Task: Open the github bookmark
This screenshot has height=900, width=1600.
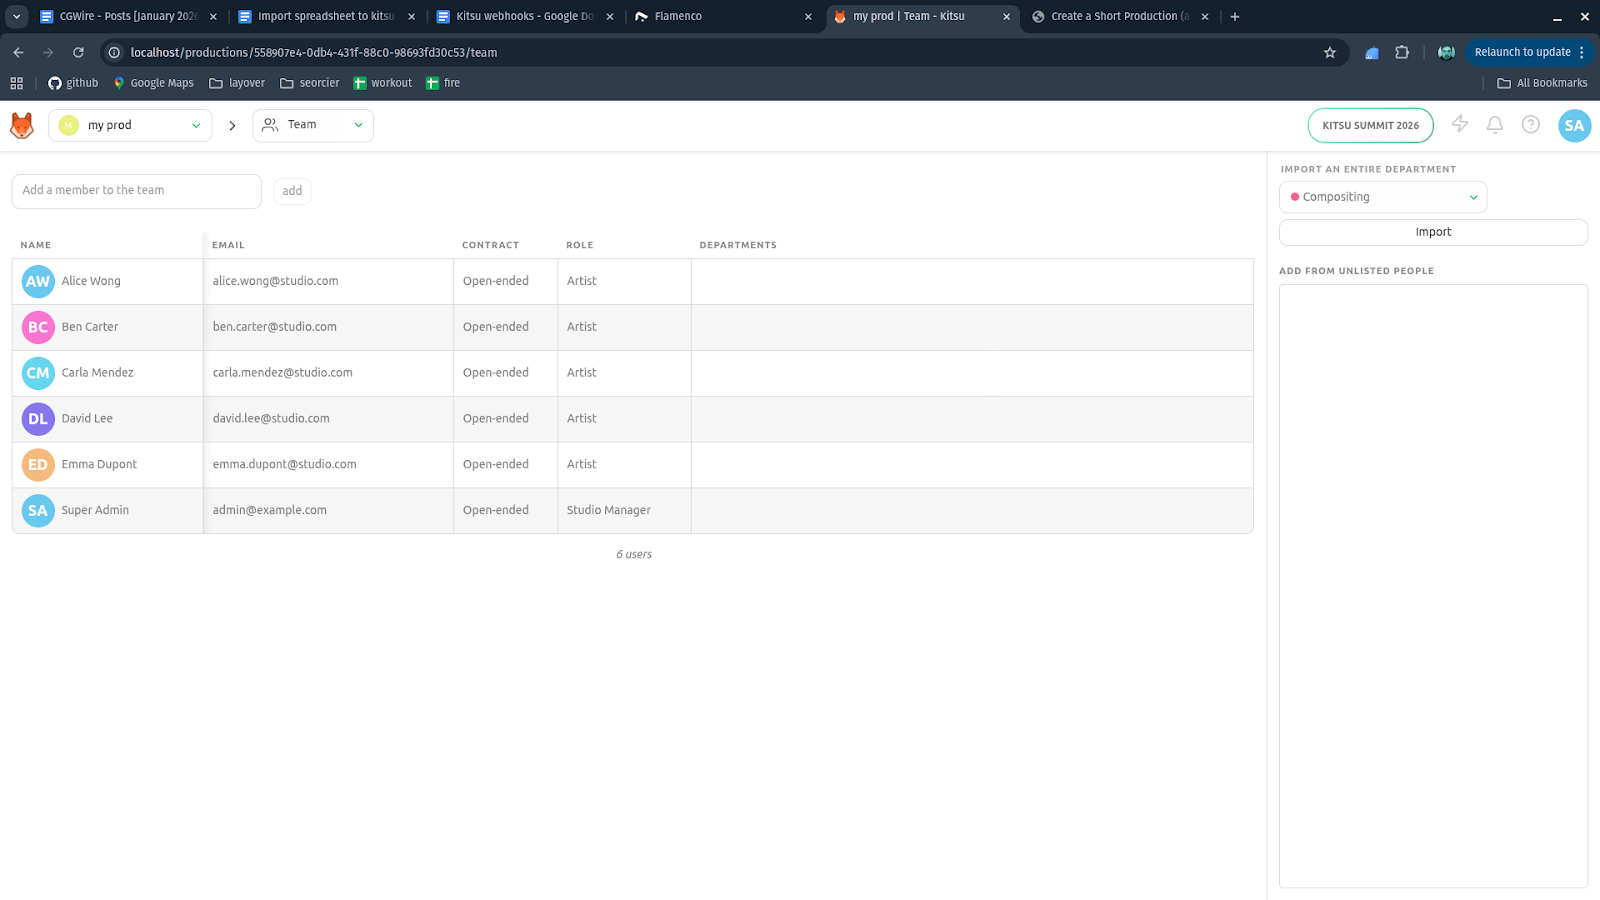Action: pyautogui.click(x=73, y=83)
